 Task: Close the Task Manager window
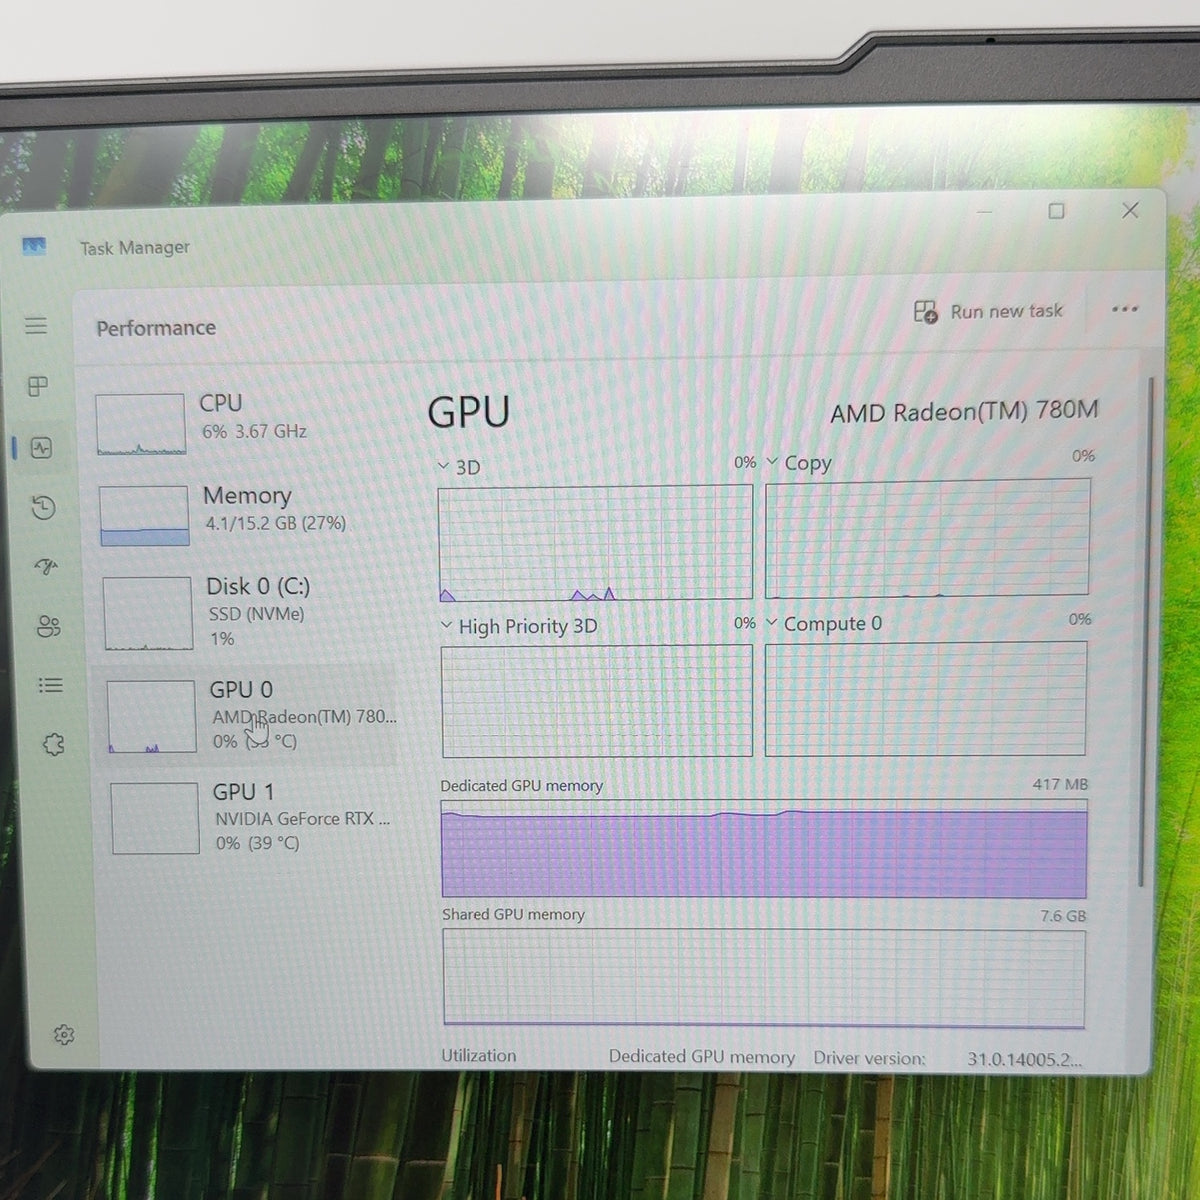[1130, 210]
